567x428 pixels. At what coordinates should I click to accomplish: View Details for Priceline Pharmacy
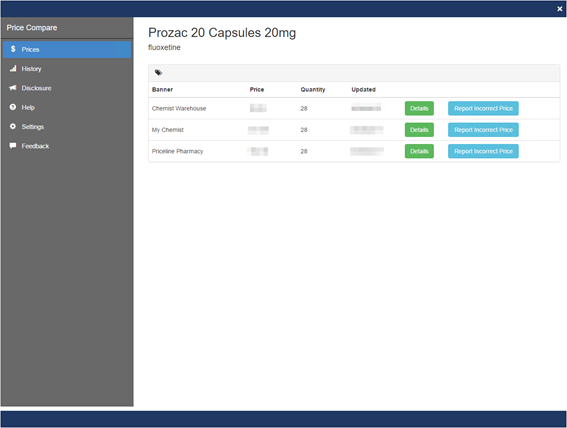pos(419,151)
